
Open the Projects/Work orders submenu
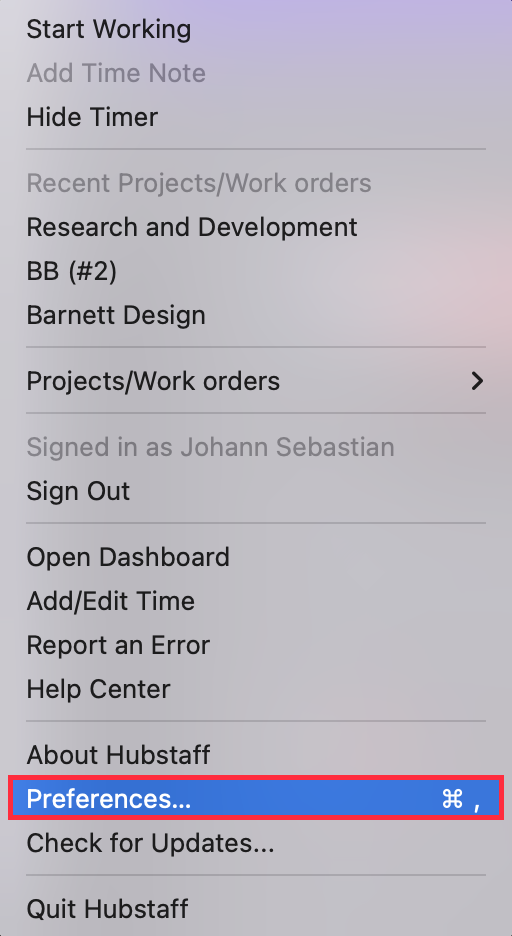pyautogui.click(x=256, y=381)
